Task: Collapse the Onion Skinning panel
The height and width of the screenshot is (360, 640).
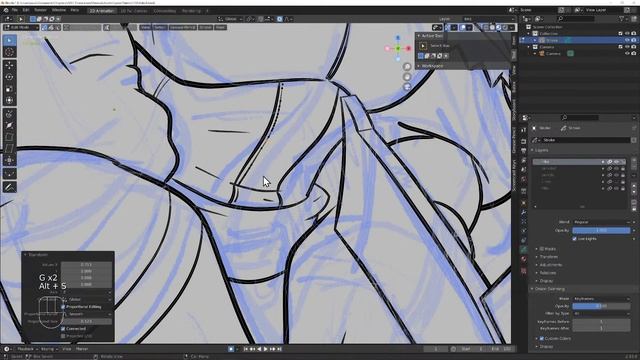Action: click(549, 289)
